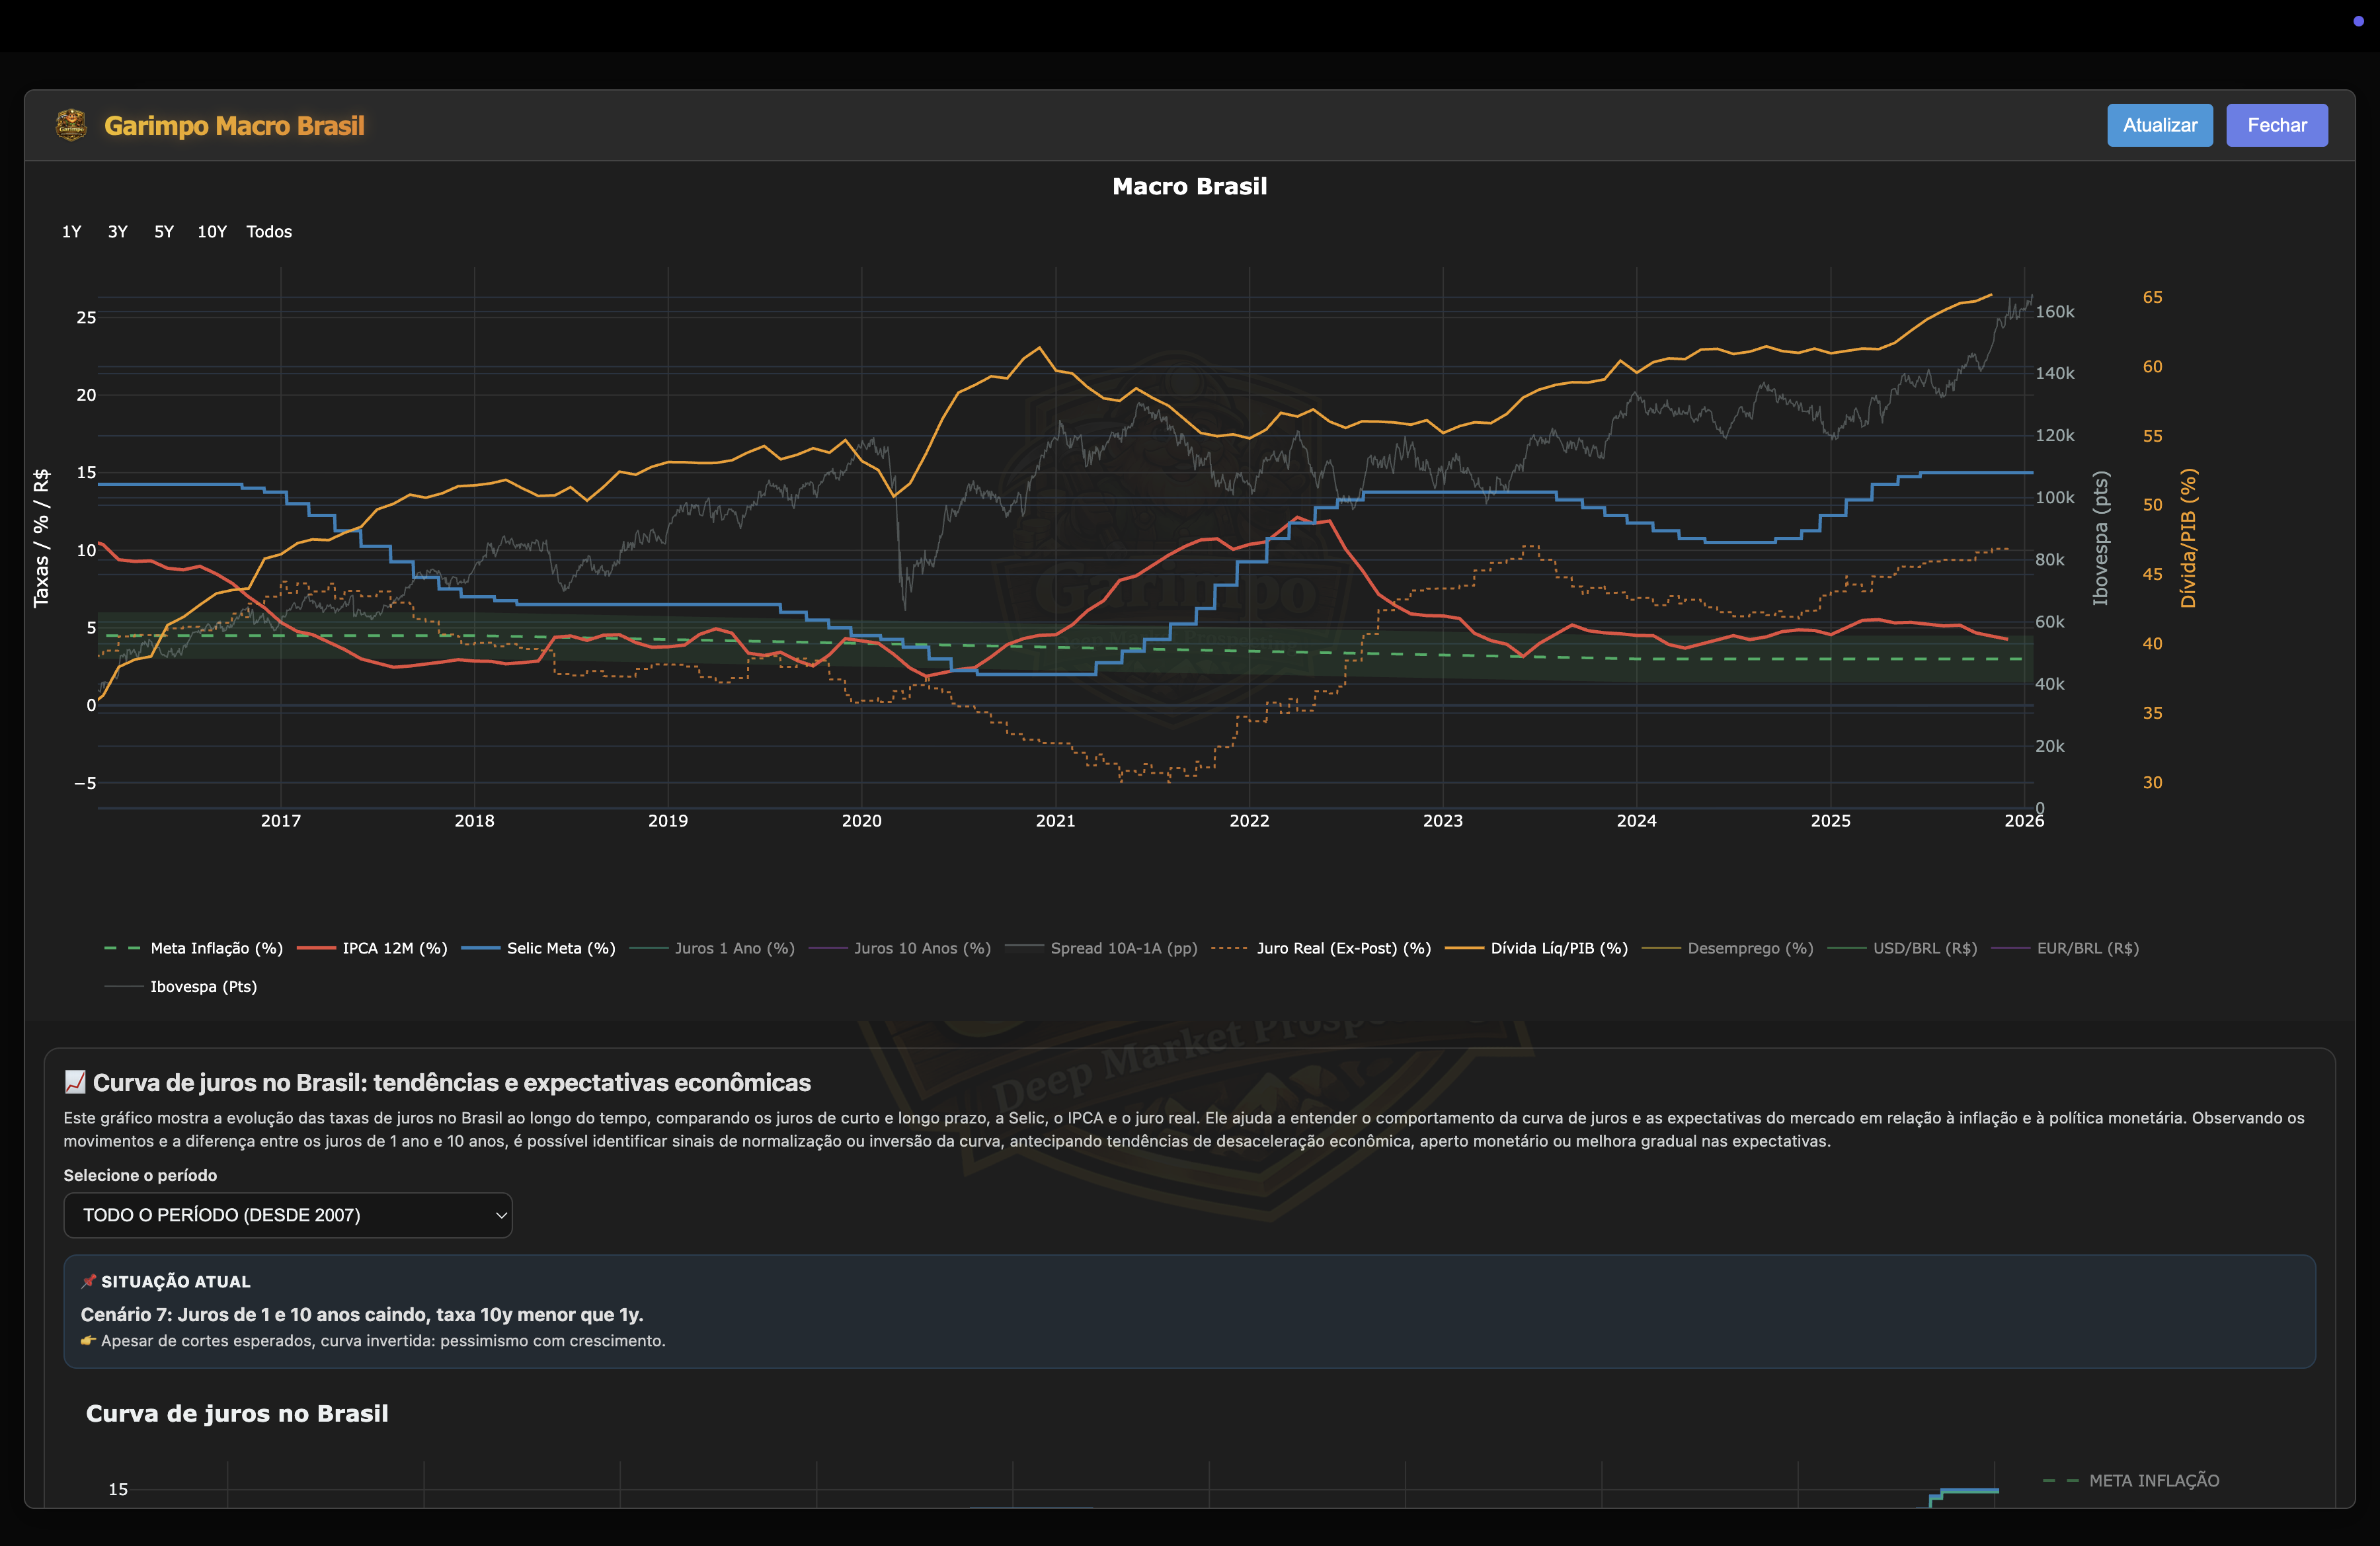The width and height of the screenshot is (2380, 1546).
Task: Open the período selection dropdown
Action: pos(288,1215)
